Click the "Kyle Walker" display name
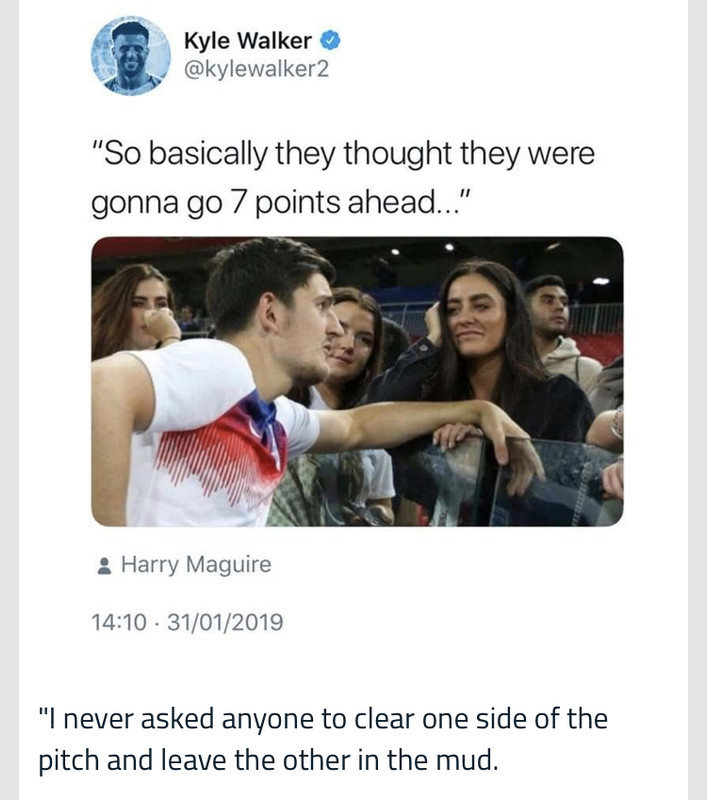 coord(248,41)
